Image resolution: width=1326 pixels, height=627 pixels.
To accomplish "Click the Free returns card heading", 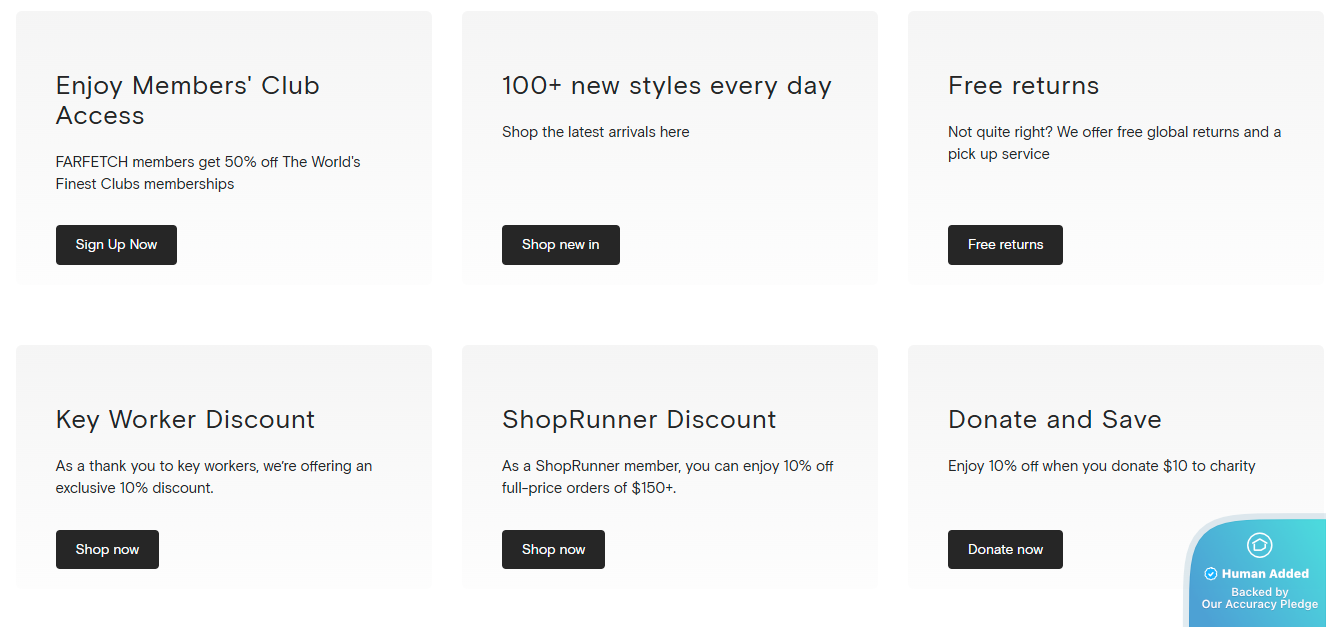I will point(1023,86).
